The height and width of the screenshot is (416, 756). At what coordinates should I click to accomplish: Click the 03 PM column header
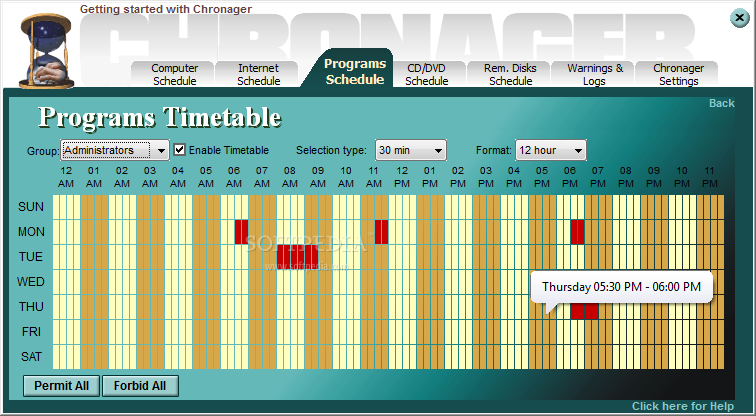coord(486,177)
